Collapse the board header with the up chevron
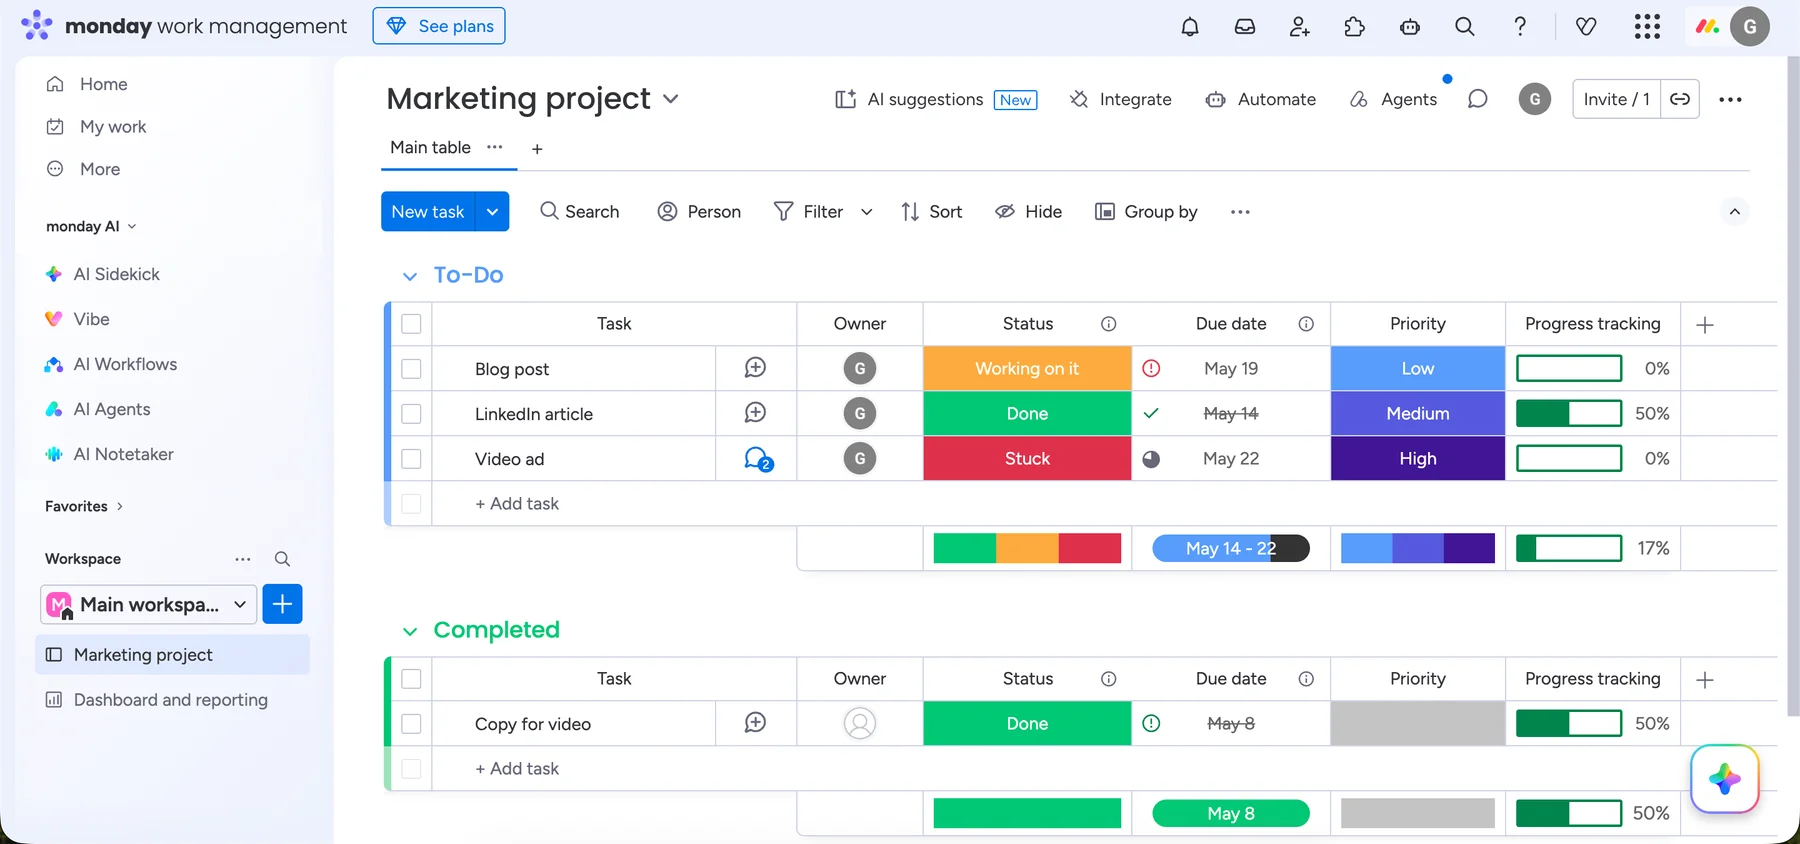Image resolution: width=1800 pixels, height=844 pixels. [1735, 211]
